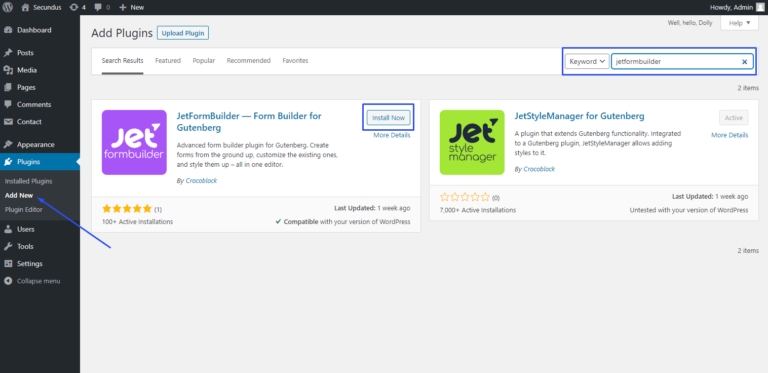The image size is (768, 373).
Task: Visit the Secundus site home link
Action: [x=41, y=7]
